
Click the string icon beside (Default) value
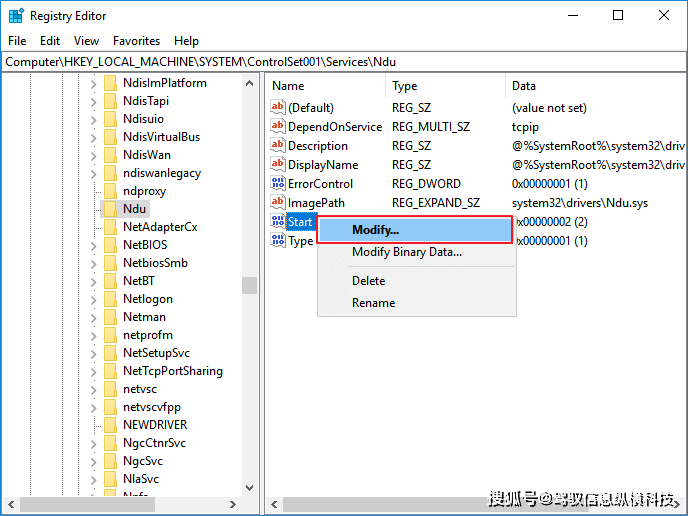(278, 108)
